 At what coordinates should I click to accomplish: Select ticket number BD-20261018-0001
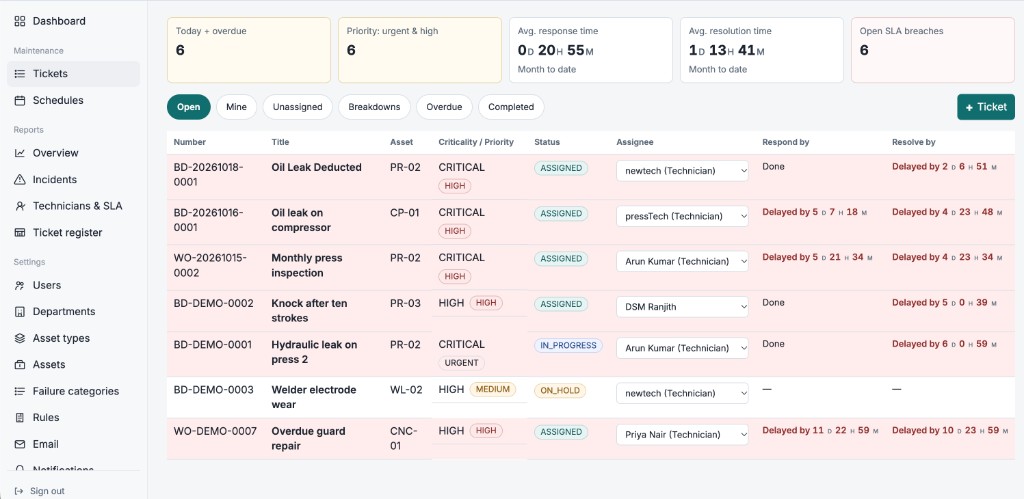208,174
